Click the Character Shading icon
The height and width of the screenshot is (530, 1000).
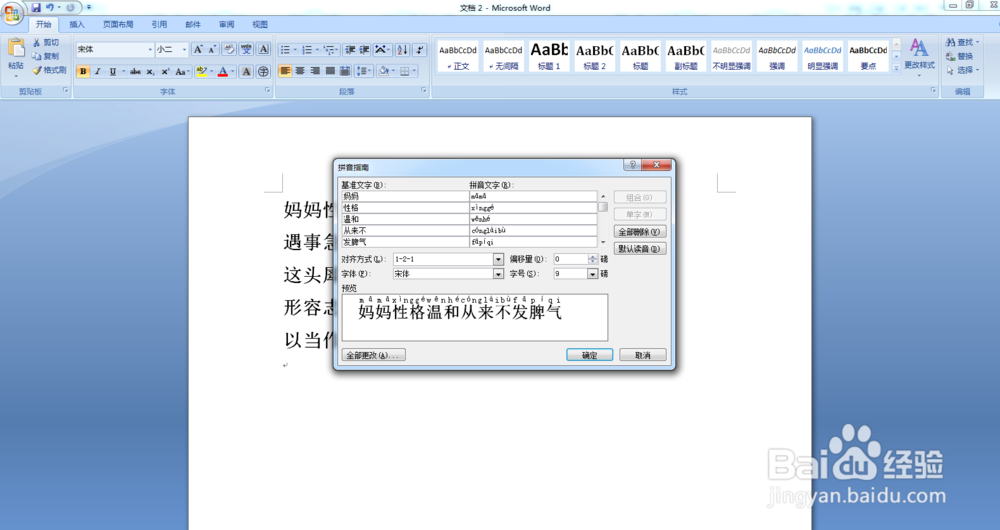click(247, 71)
